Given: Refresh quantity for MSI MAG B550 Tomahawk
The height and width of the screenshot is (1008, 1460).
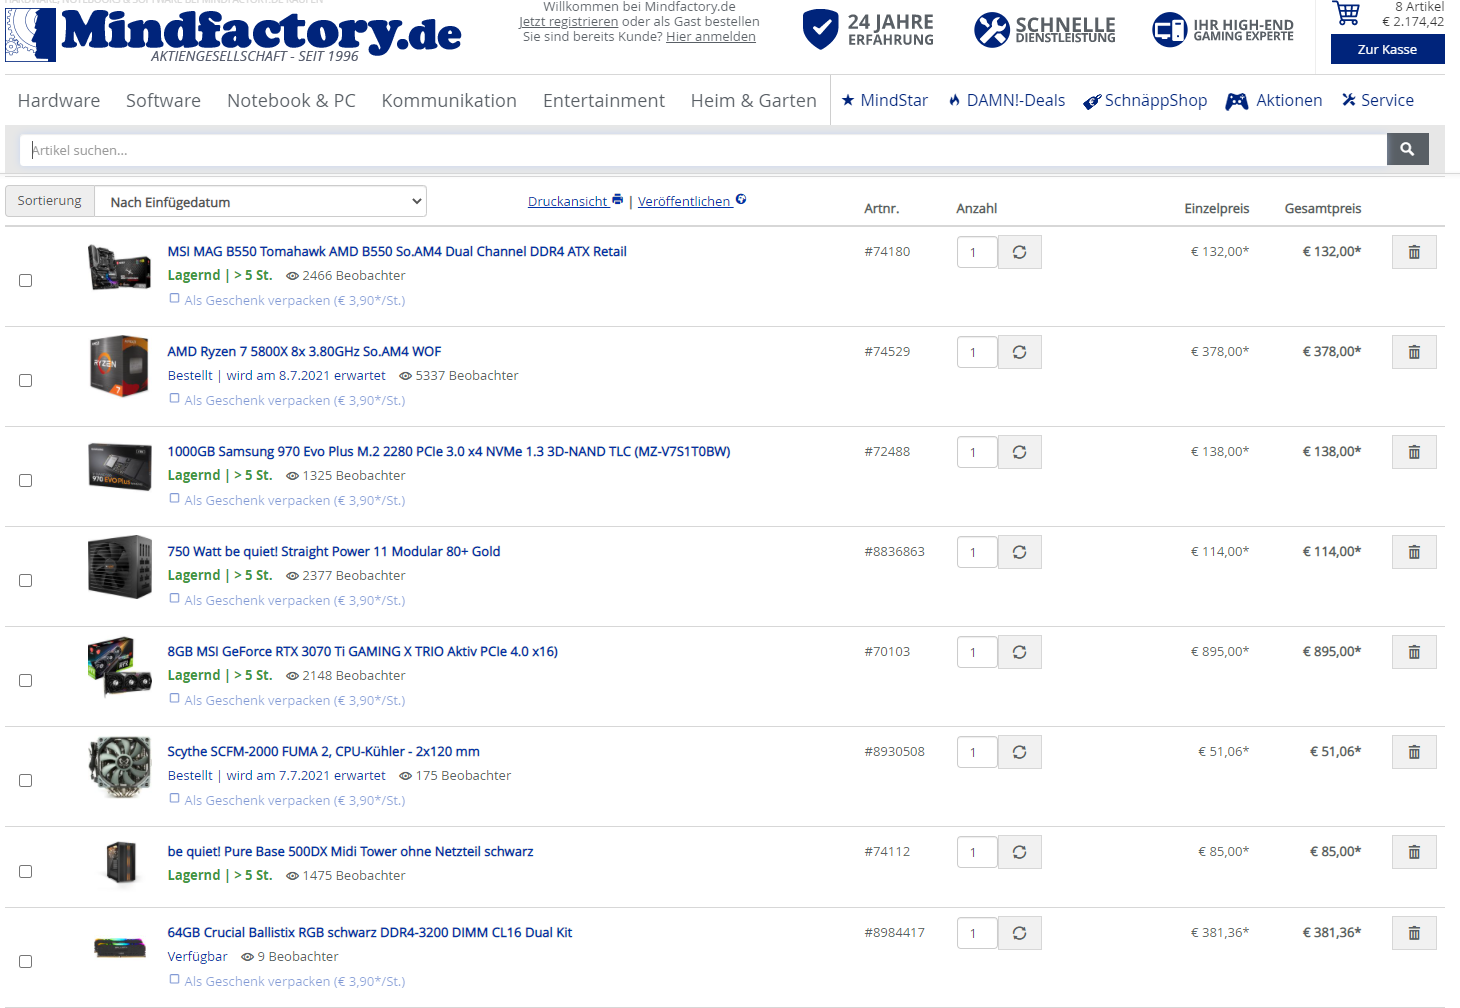Looking at the screenshot, I should pos(1019,252).
